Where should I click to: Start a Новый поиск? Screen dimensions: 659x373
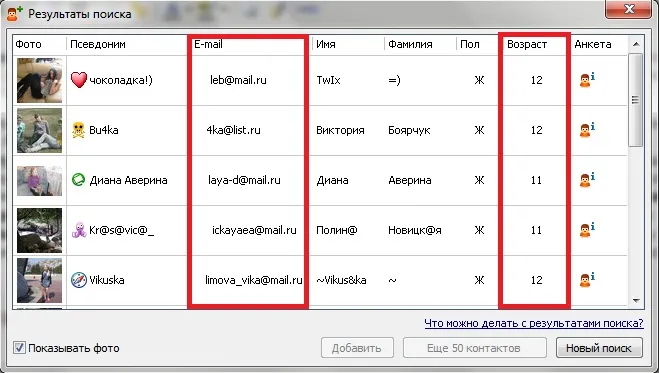599,348
